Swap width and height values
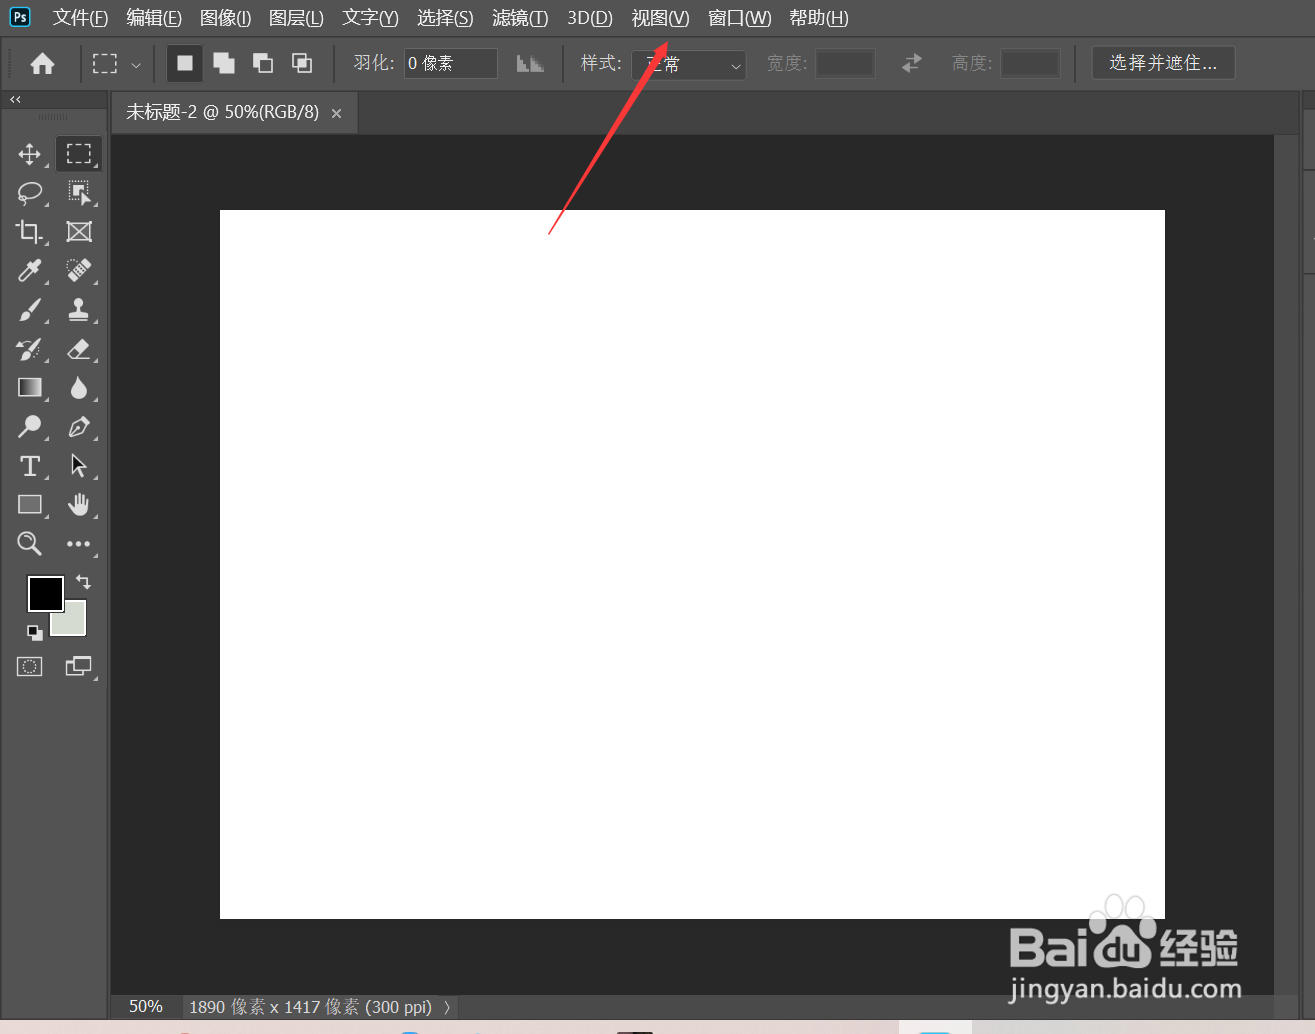Viewport: 1315px width, 1034px height. pyautogui.click(x=912, y=64)
